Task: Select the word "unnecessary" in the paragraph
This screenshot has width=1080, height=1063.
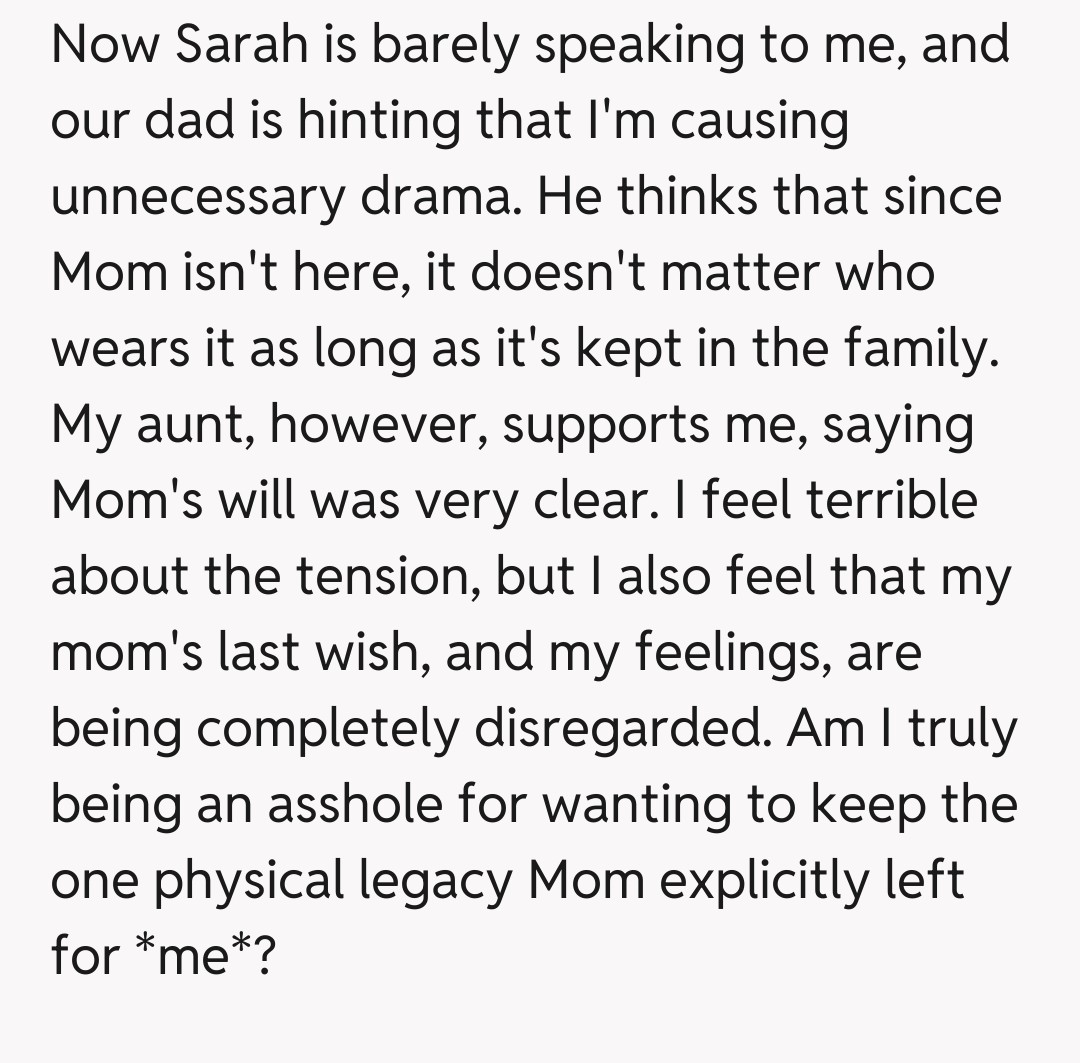Action: (x=197, y=198)
